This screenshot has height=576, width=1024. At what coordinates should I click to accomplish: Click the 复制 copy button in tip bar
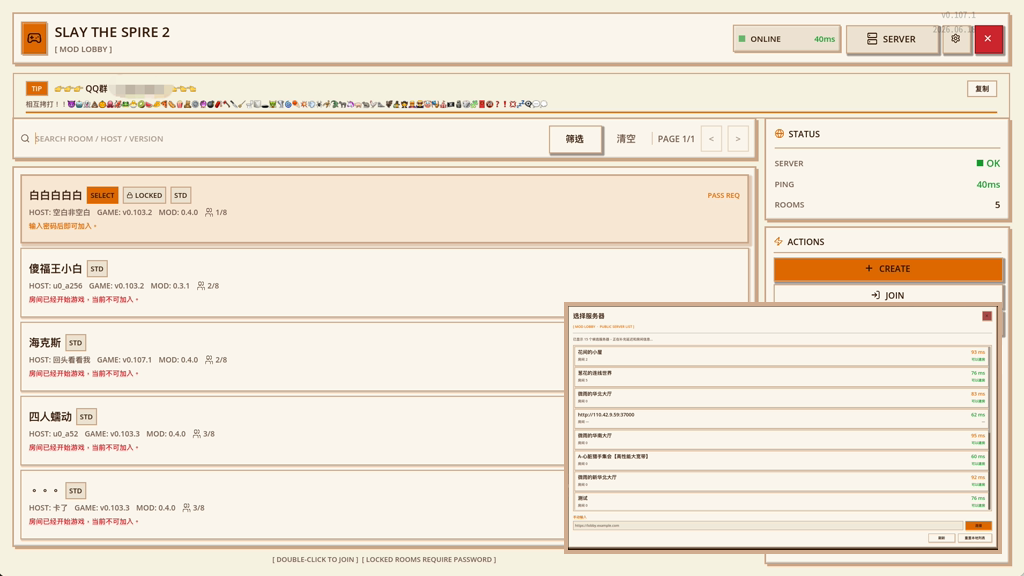pyautogui.click(x=982, y=89)
